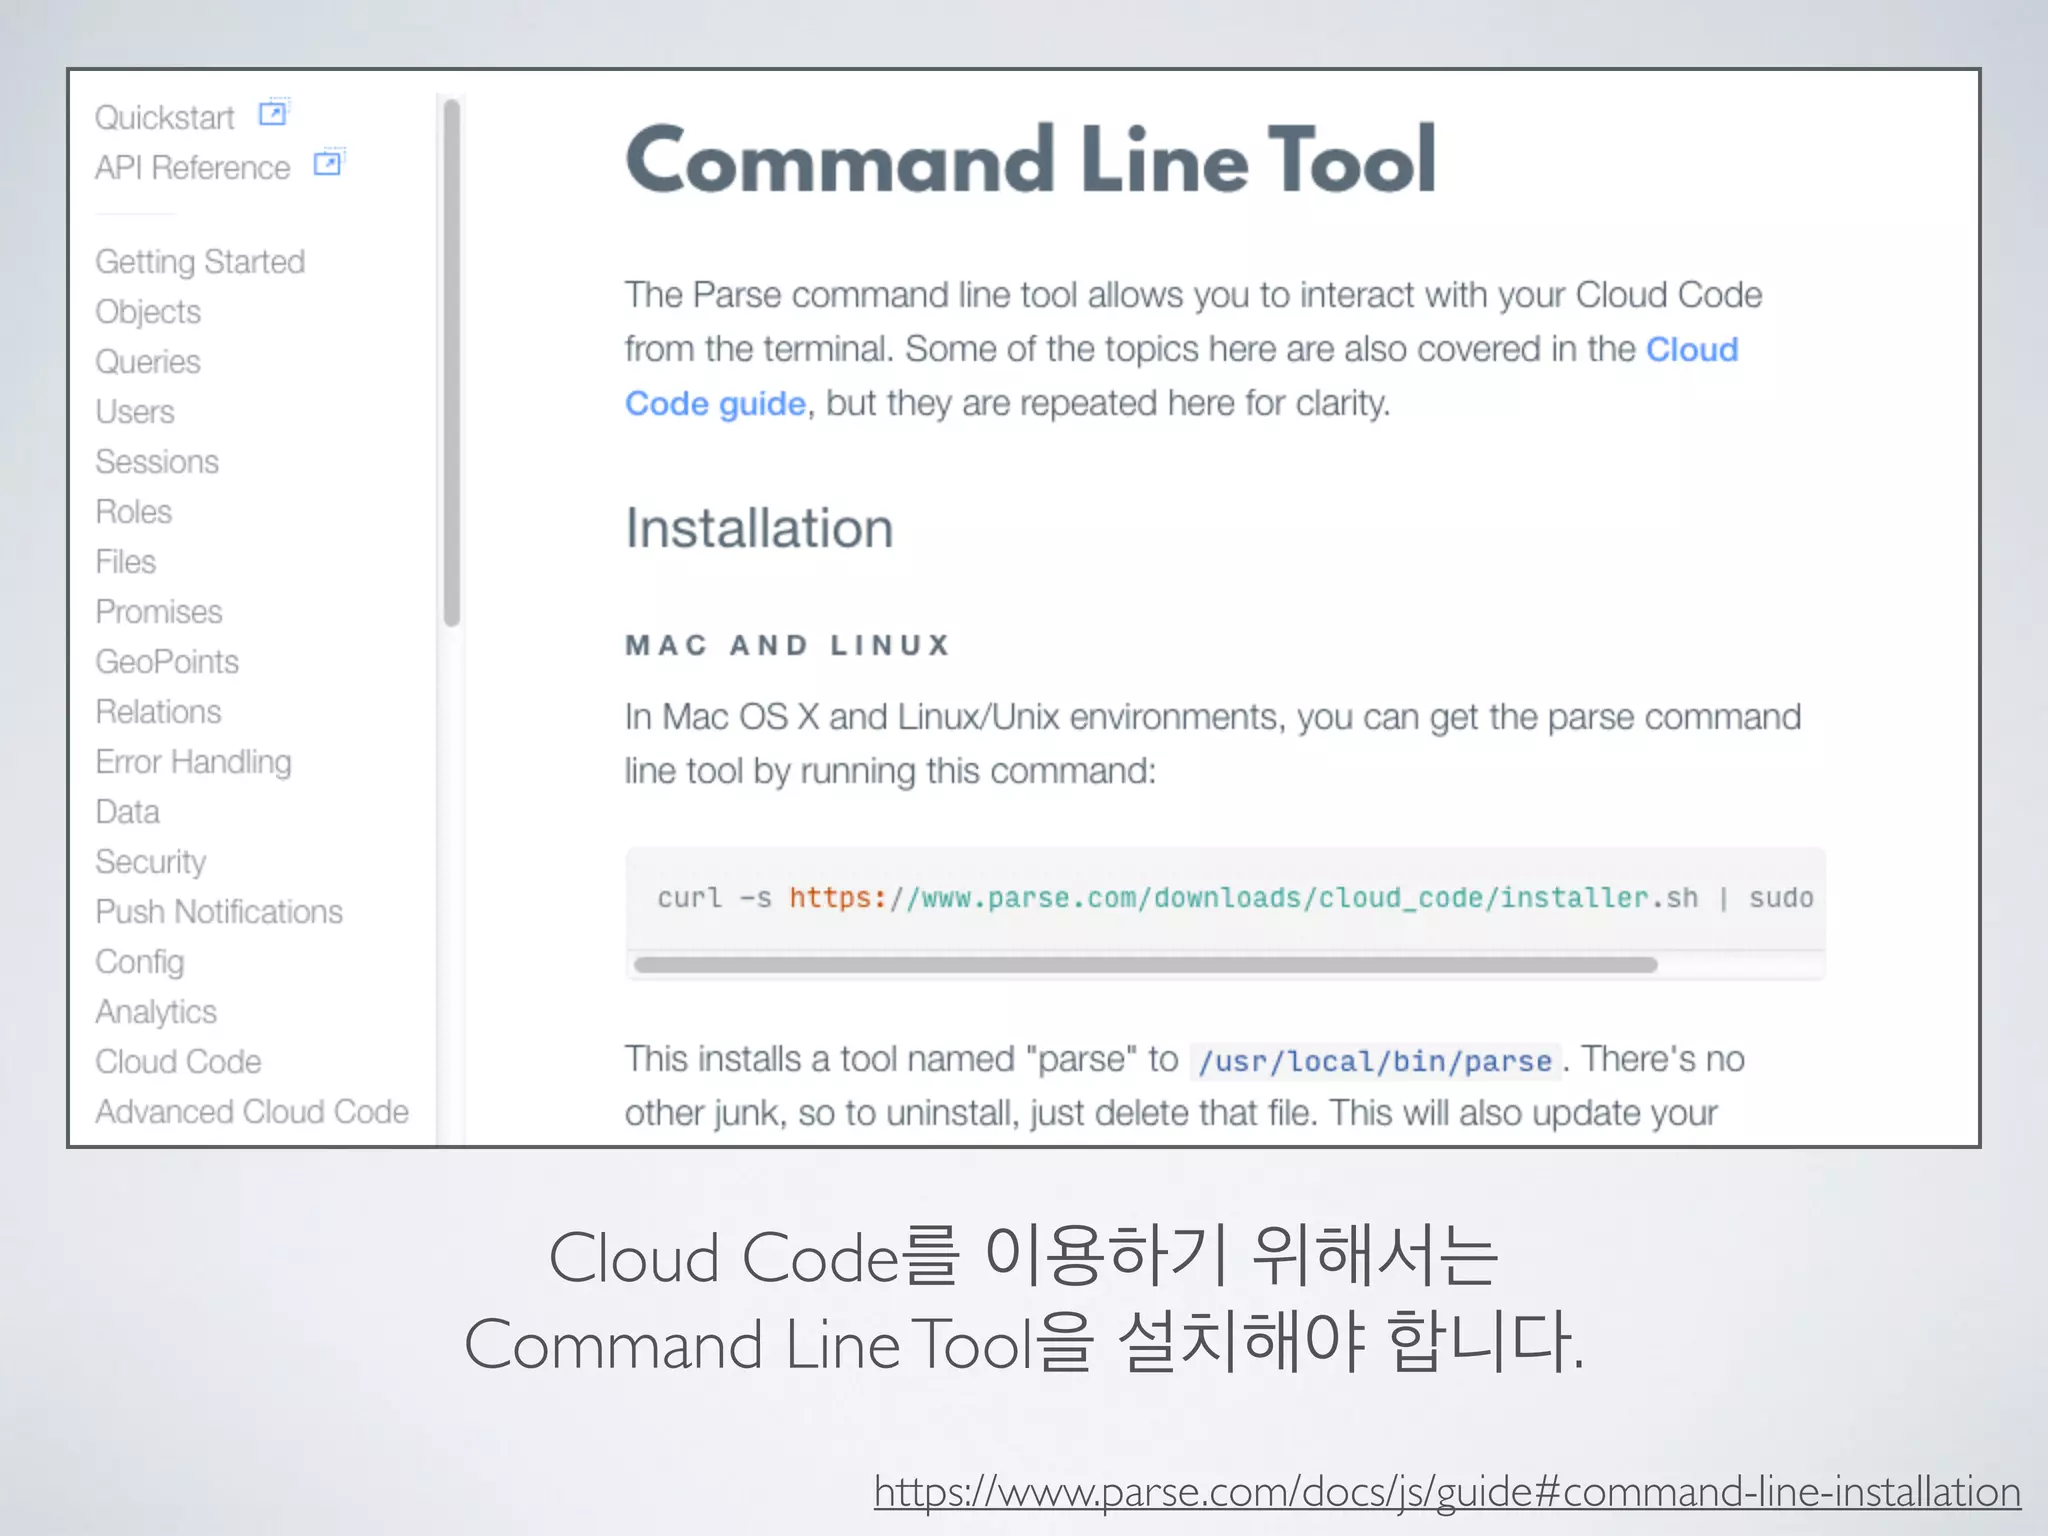The width and height of the screenshot is (2048, 1536).
Task: Open Advanced Cloud Code section
Action: coord(252,1112)
